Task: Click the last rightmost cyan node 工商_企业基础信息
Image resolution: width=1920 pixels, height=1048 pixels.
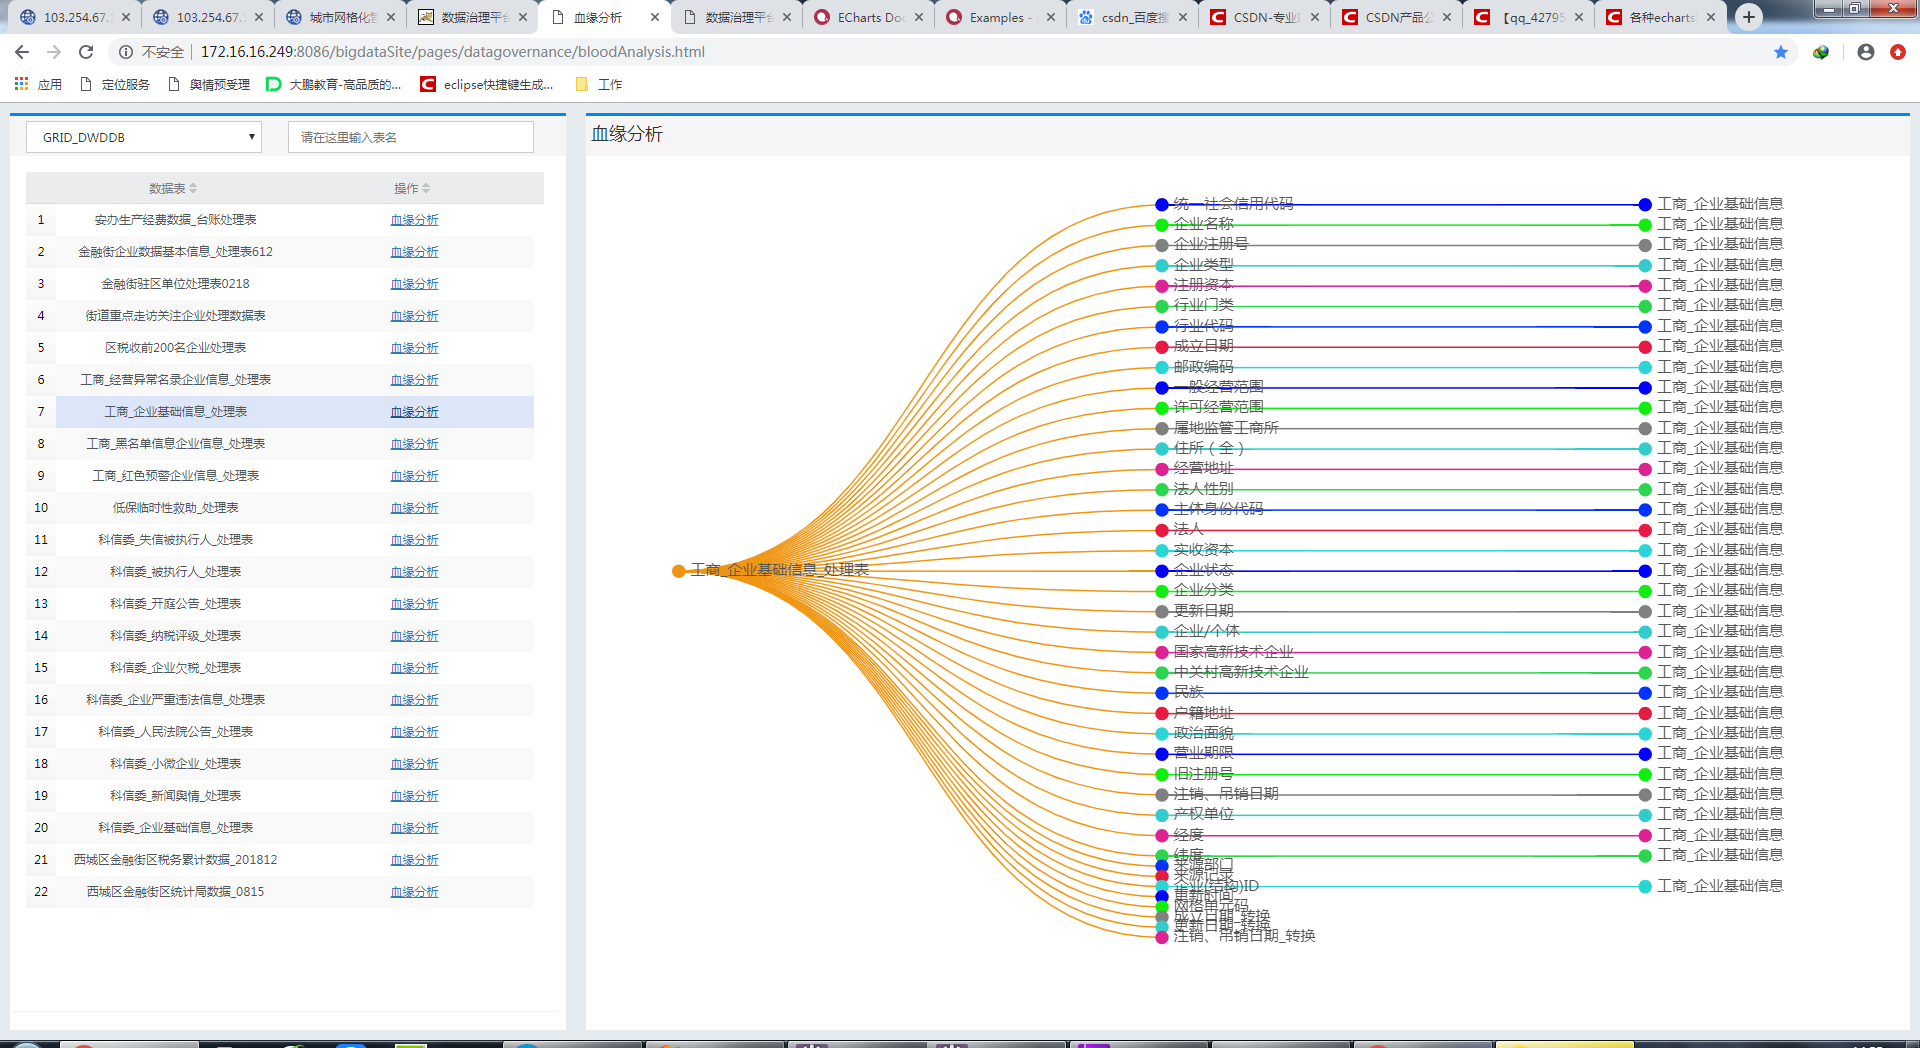Action: pos(1645,887)
